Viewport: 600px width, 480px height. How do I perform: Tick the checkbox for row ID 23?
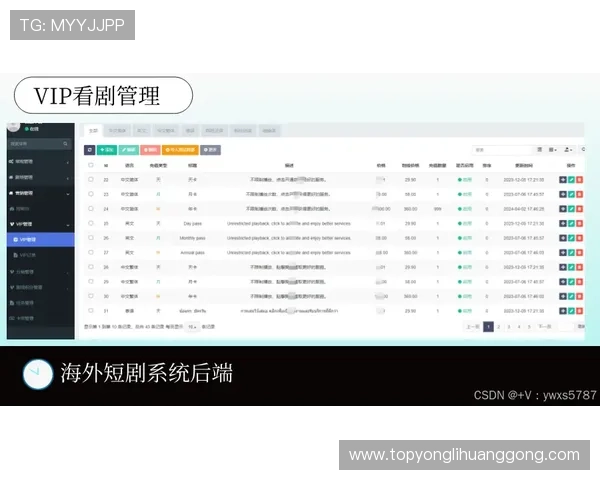click(91, 194)
